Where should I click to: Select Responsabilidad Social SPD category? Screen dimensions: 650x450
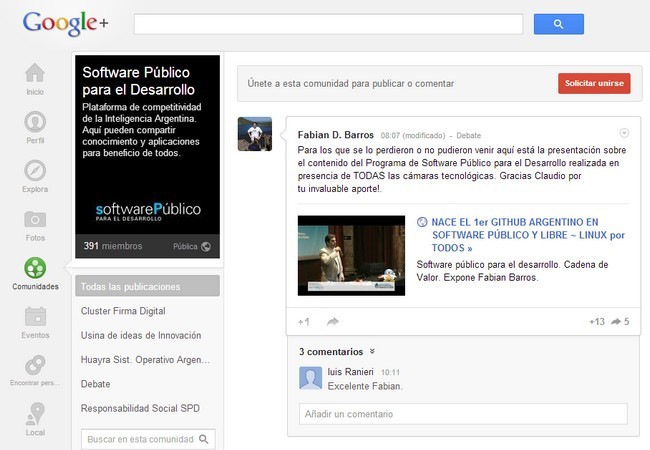(x=140, y=408)
